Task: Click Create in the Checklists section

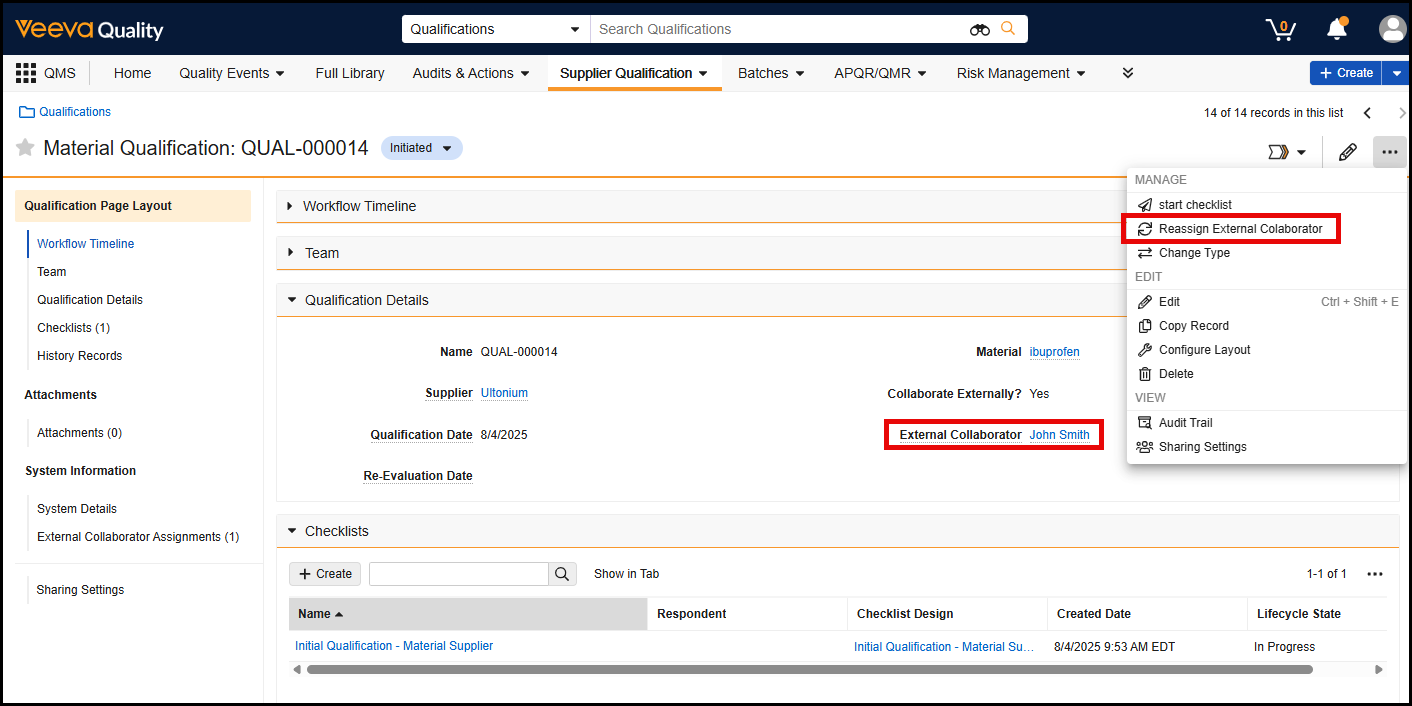Action: click(325, 574)
